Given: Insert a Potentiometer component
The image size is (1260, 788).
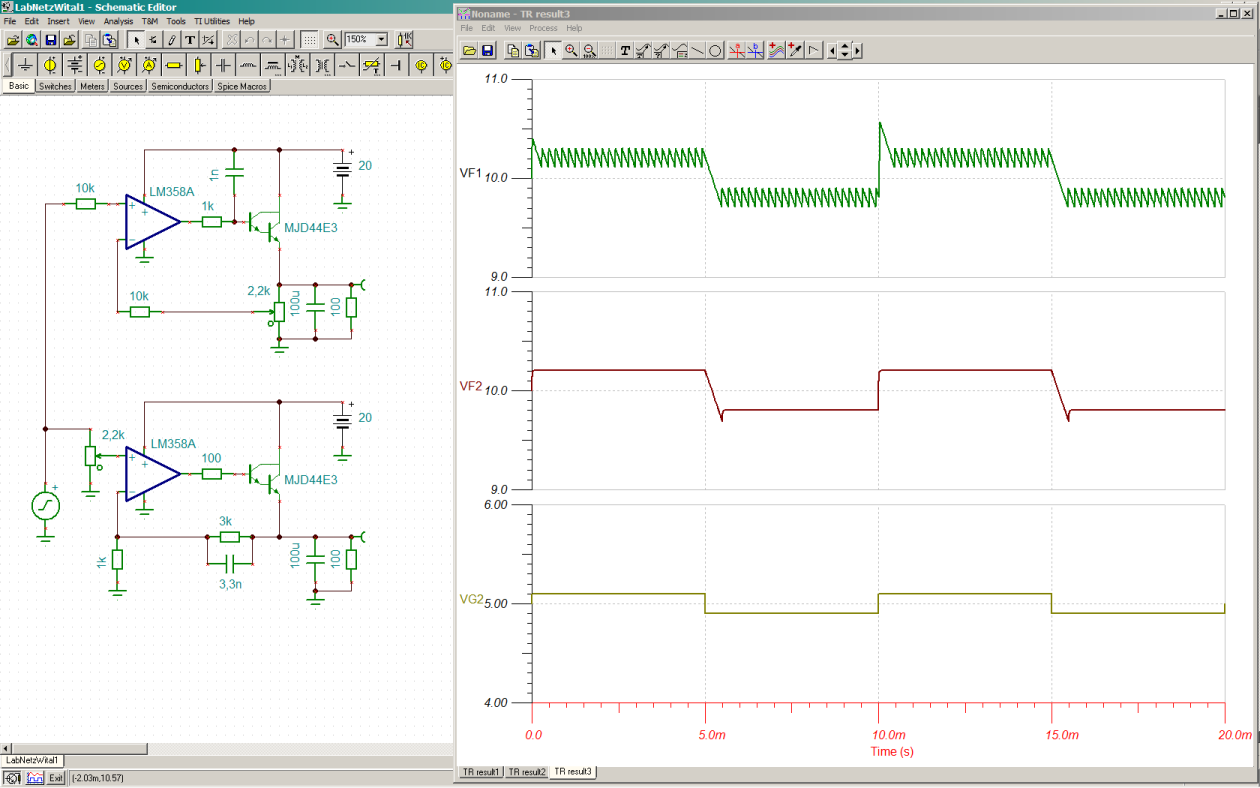Looking at the screenshot, I should [x=199, y=65].
